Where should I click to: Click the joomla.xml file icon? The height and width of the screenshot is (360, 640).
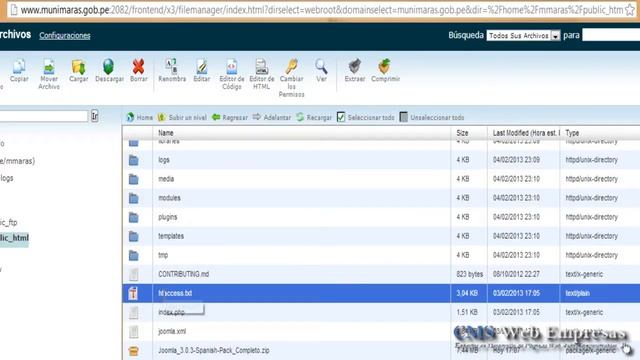(133, 331)
